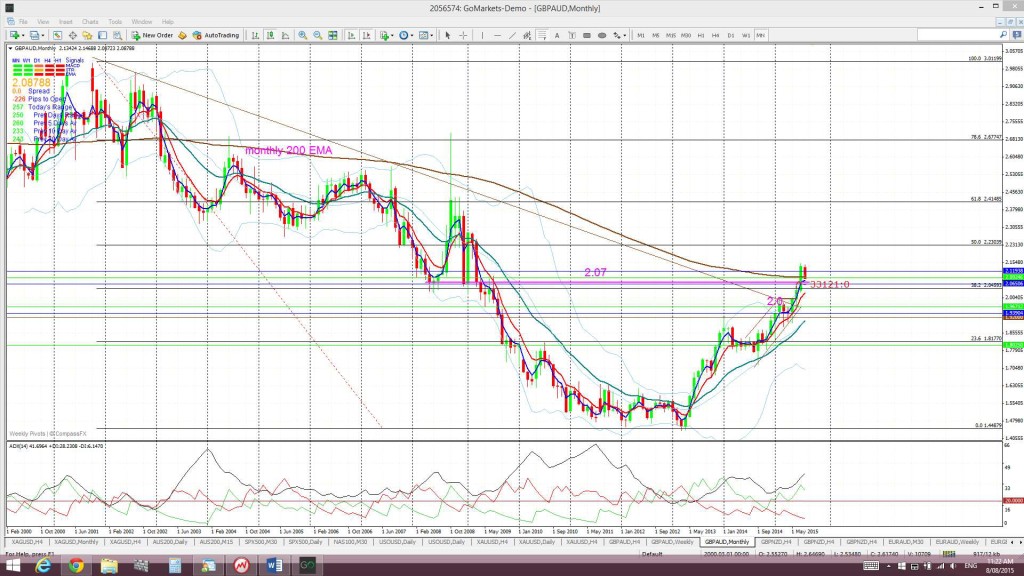Switch to the GBPAUD,Weekly chart tab
The width and height of the screenshot is (1024, 576).
coord(672,542)
